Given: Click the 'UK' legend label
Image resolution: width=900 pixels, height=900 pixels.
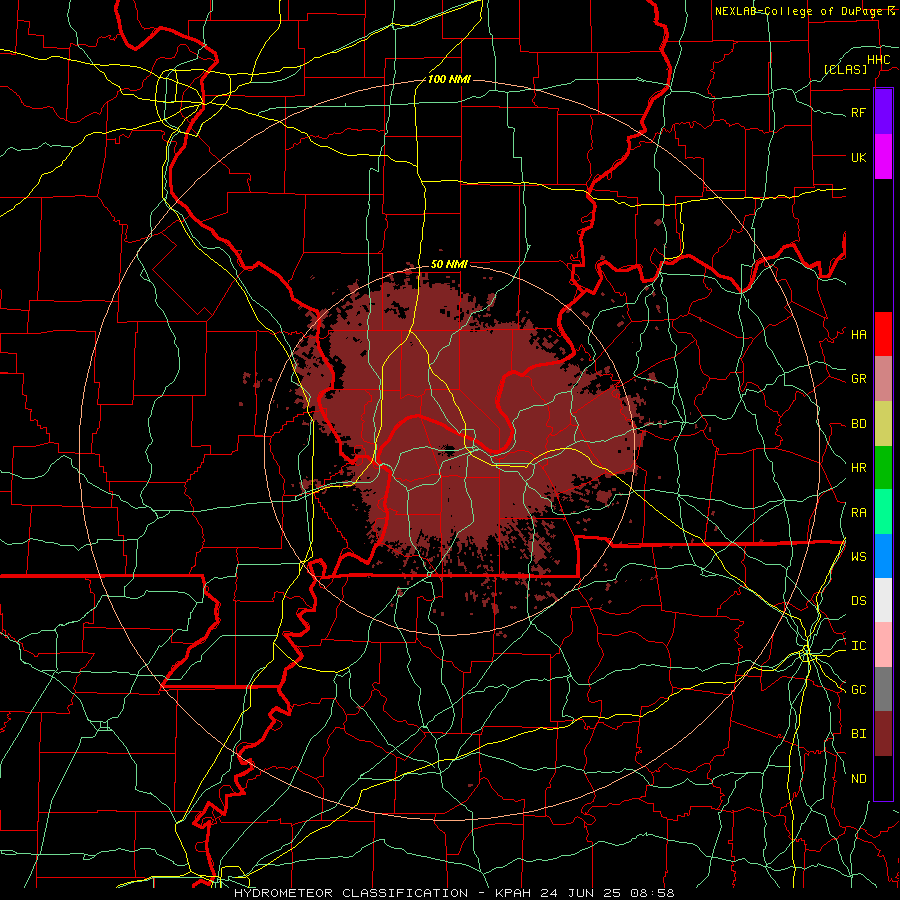Looking at the screenshot, I should [x=859, y=157].
